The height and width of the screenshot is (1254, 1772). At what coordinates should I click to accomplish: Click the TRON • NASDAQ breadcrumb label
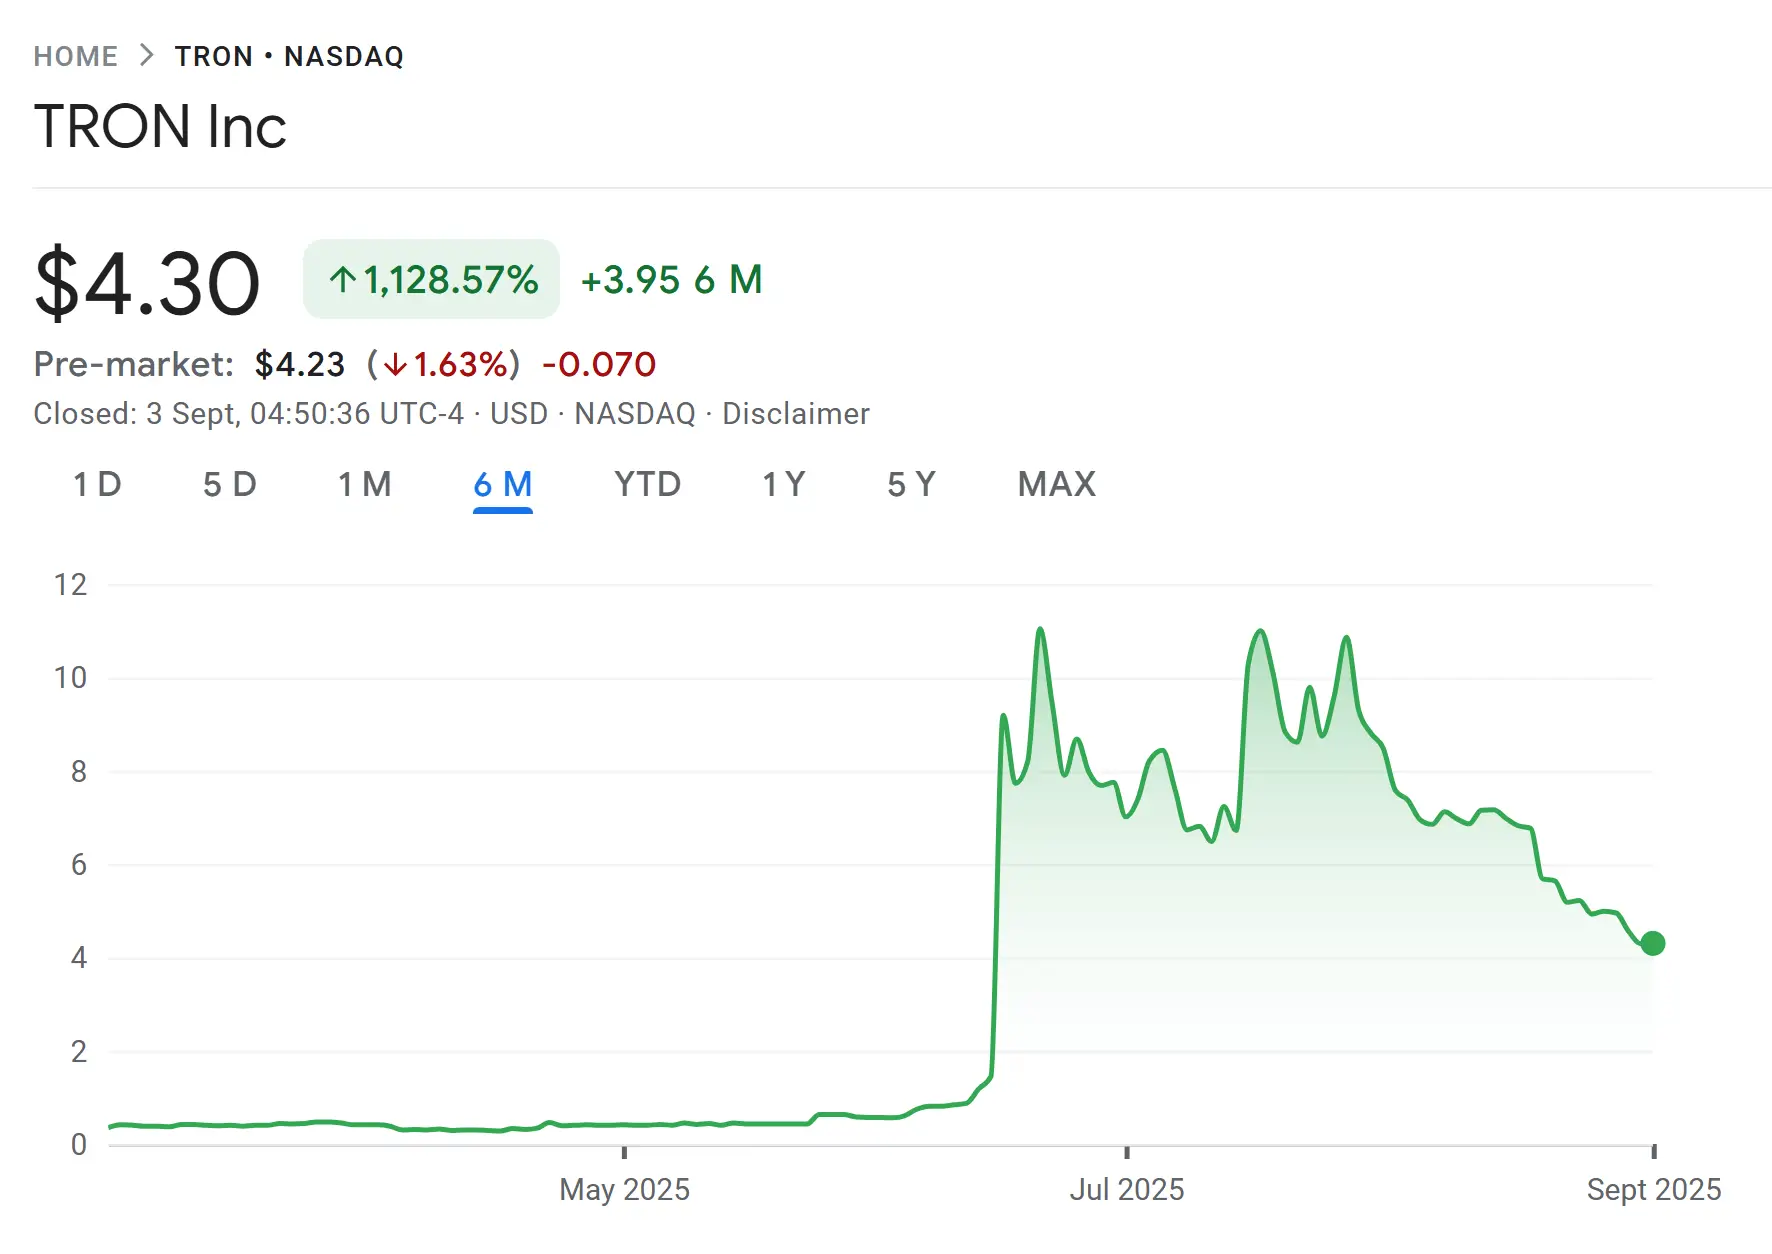pos(289,56)
